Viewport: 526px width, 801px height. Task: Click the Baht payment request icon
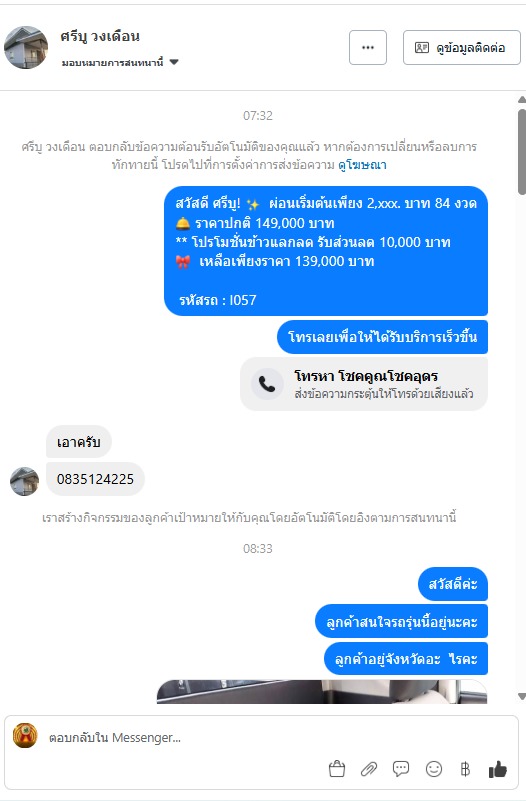pyautogui.click(x=465, y=769)
